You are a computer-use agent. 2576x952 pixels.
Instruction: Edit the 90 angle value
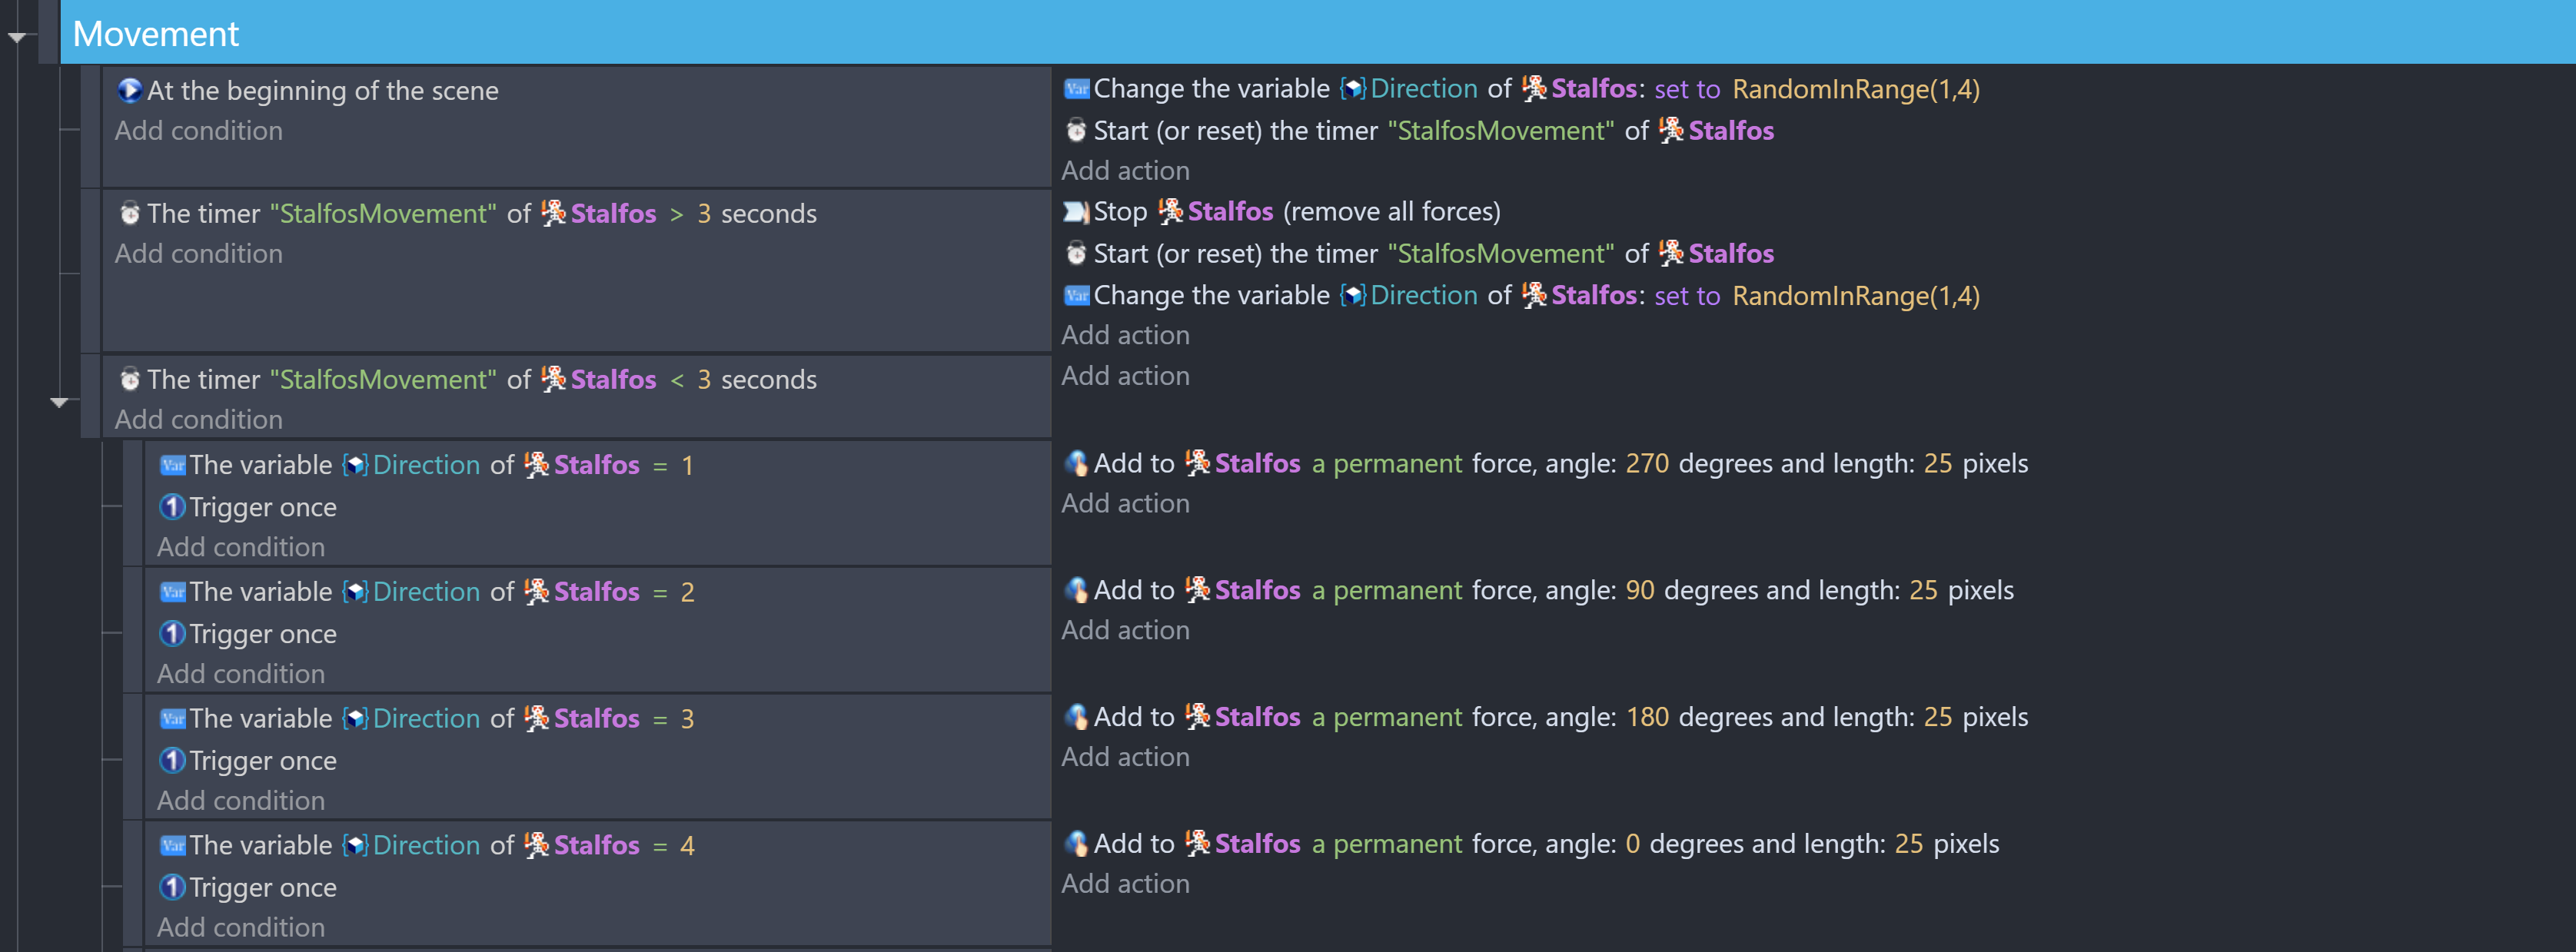pos(1640,591)
